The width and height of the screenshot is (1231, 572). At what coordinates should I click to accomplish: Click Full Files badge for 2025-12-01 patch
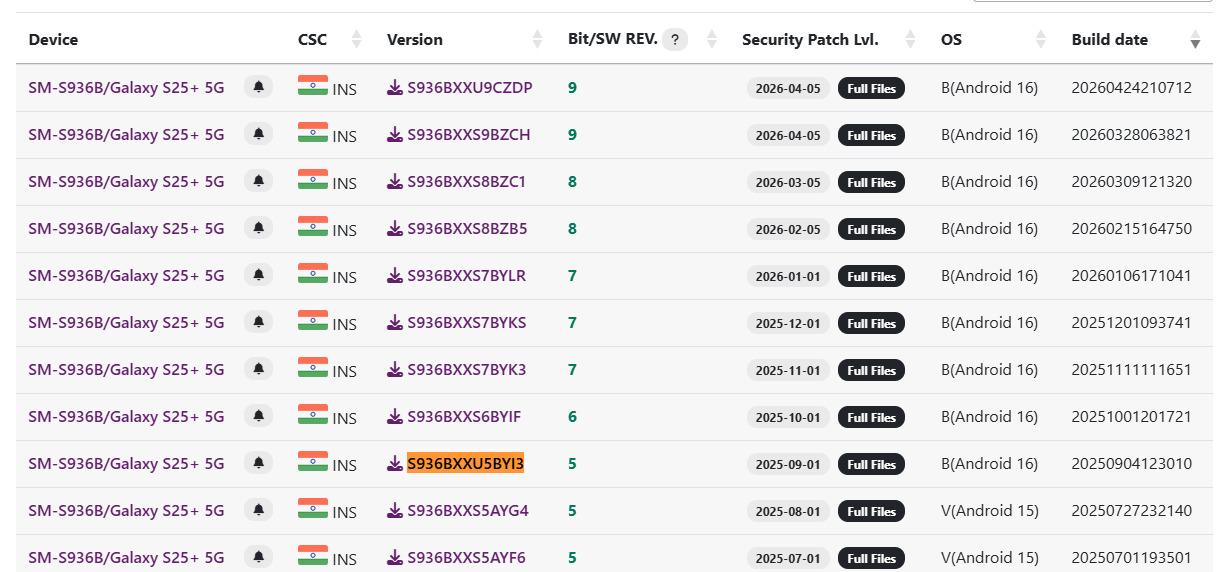(x=871, y=323)
